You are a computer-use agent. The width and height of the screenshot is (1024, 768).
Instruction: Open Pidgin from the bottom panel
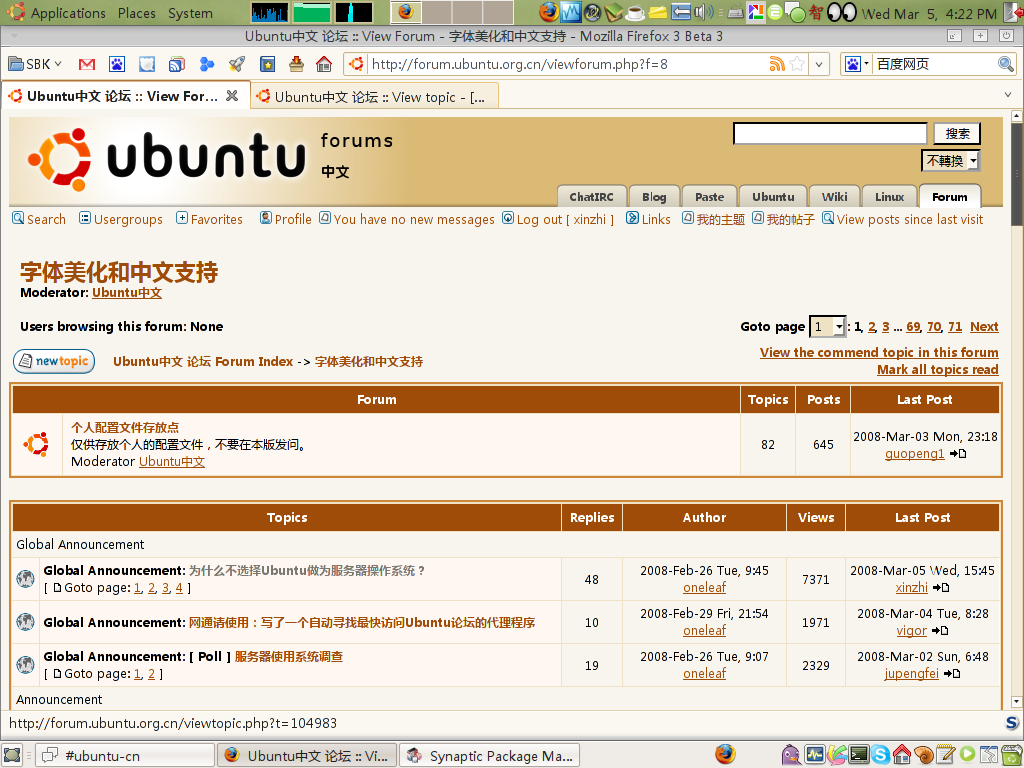(x=791, y=755)
